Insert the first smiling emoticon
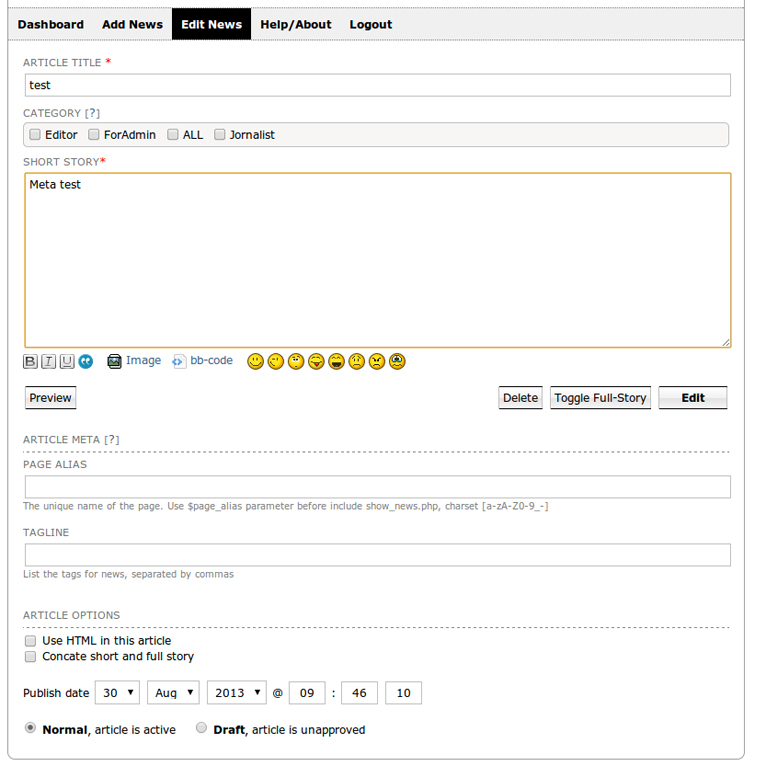The image size is (760, 767). coord(255,362)
